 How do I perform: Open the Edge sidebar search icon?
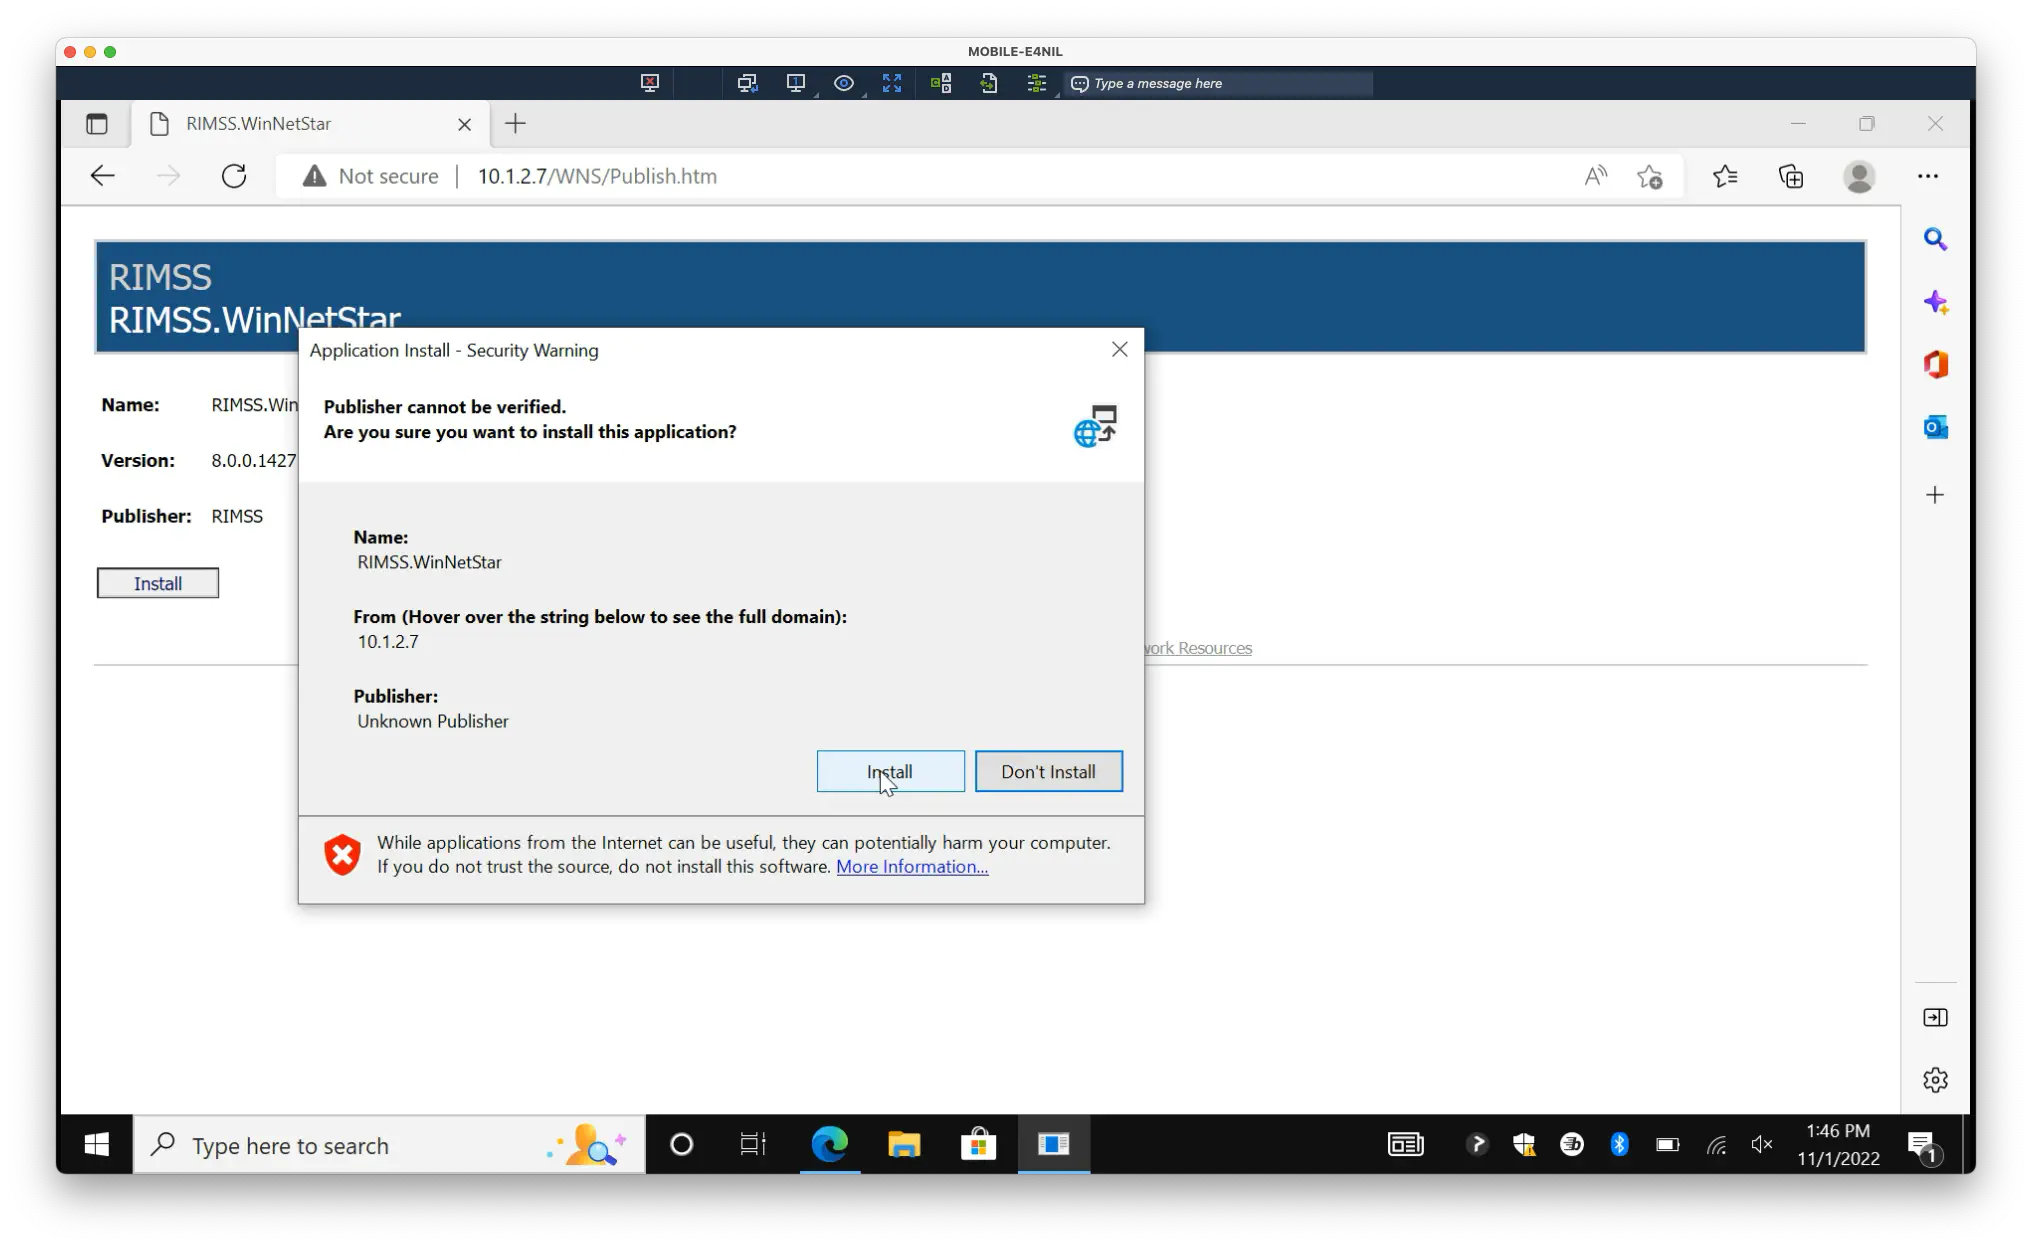point(1935,239)
